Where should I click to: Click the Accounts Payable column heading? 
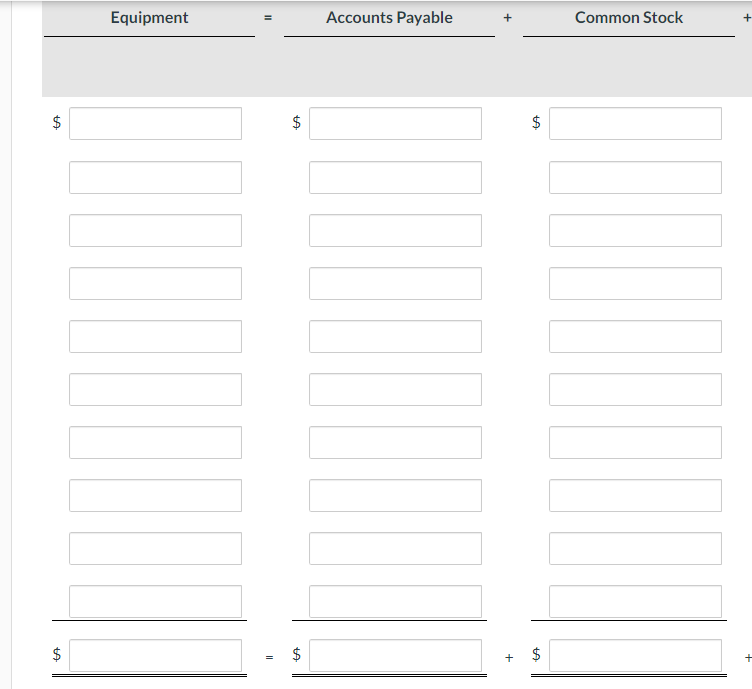click(389, 18)
